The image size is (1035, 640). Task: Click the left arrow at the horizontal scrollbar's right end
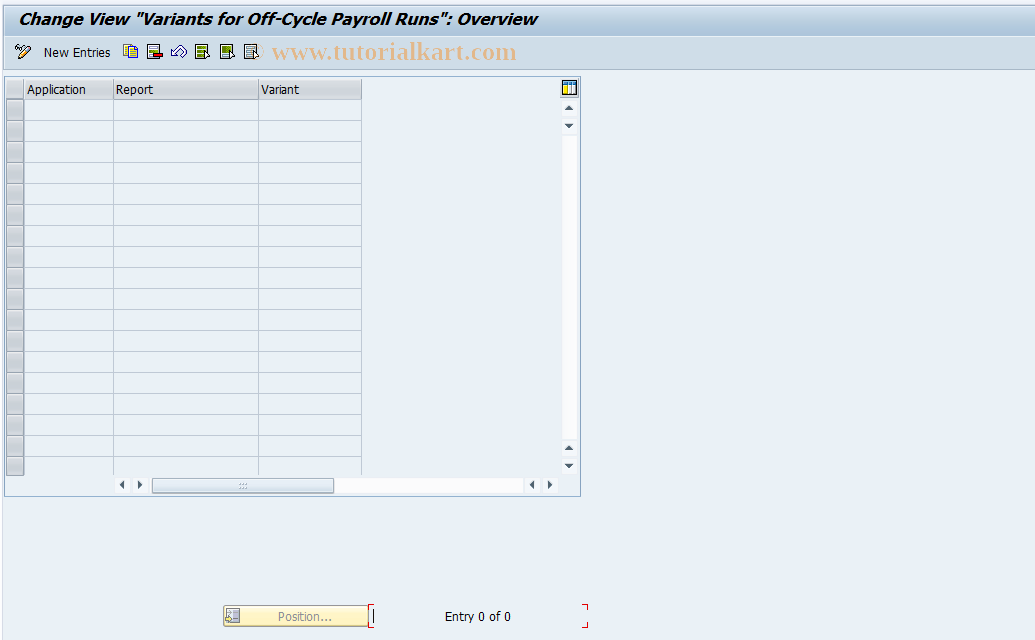coord(532,485)
